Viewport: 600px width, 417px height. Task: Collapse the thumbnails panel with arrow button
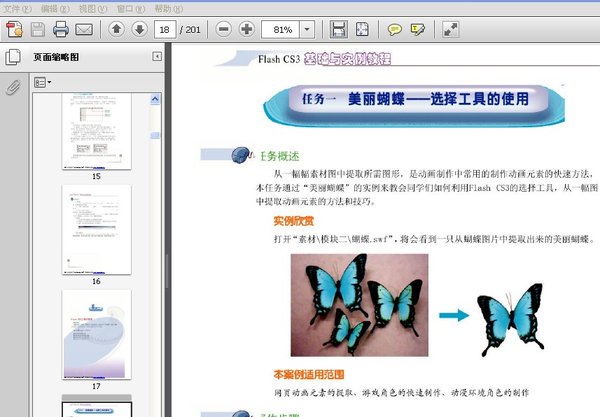point(157,57)
